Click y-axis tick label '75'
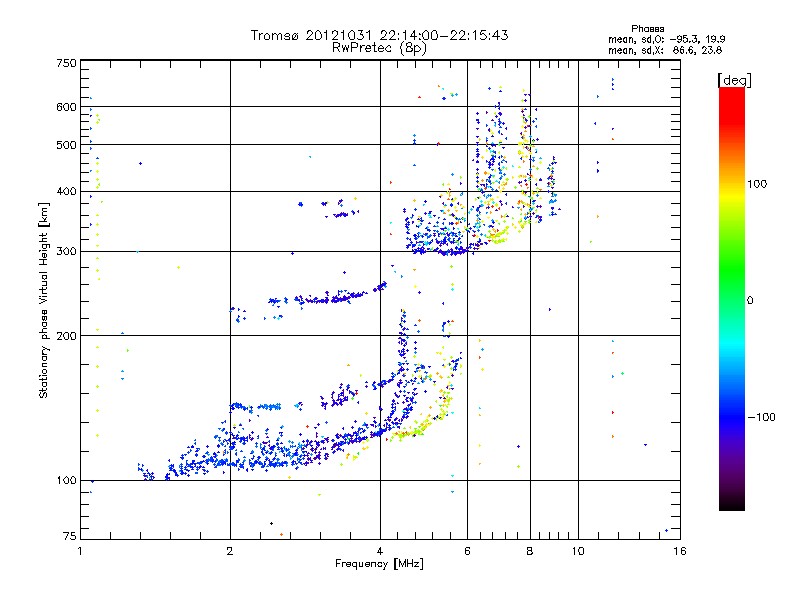The width and height of the screenshot is (800, 600). click(70, 536)
